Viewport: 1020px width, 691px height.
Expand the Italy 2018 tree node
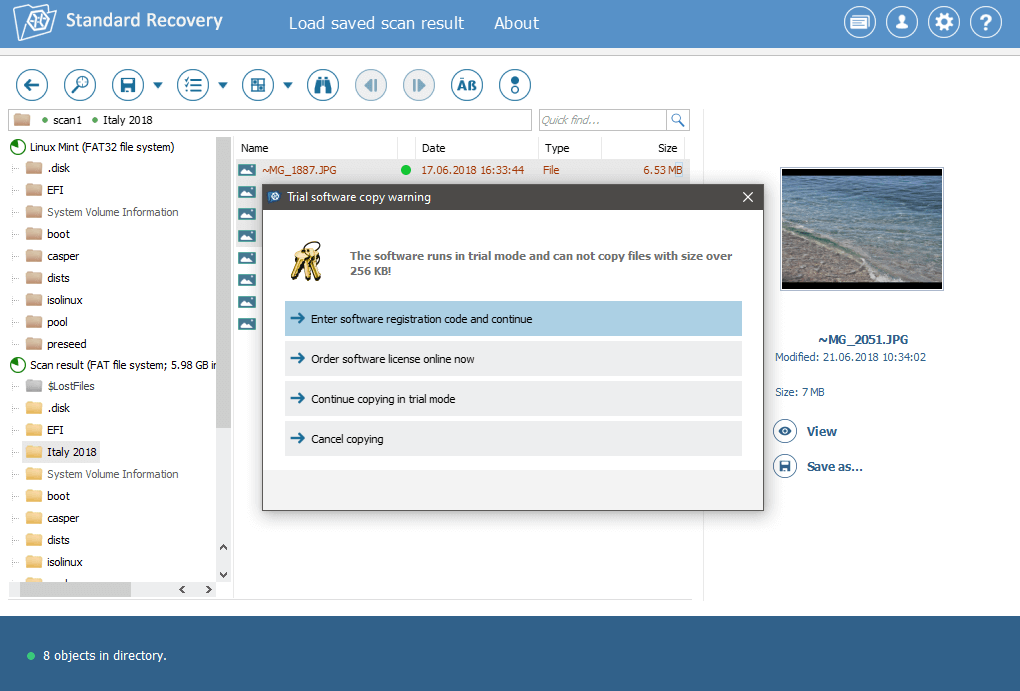[15, 452]
